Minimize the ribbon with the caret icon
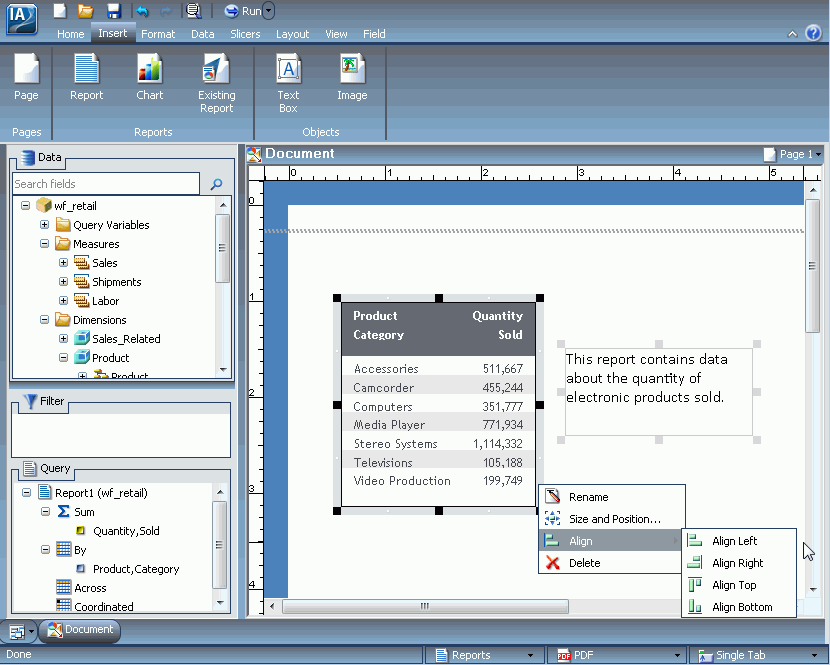830x665 pixels. click(x=792, y=34)
